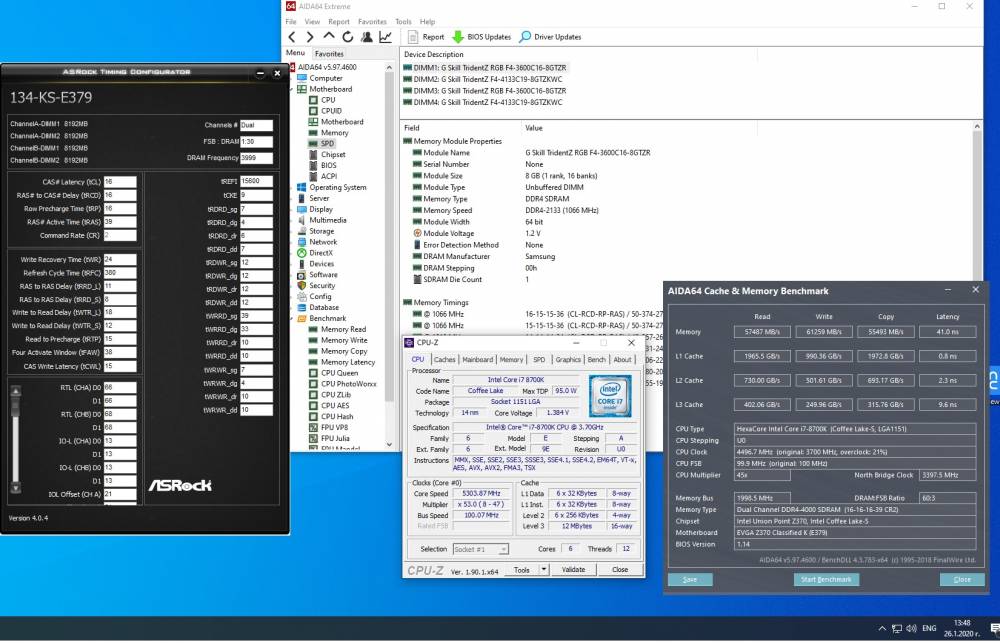Click the ASRock Timing Configurator vertical slider

point(16,441)
